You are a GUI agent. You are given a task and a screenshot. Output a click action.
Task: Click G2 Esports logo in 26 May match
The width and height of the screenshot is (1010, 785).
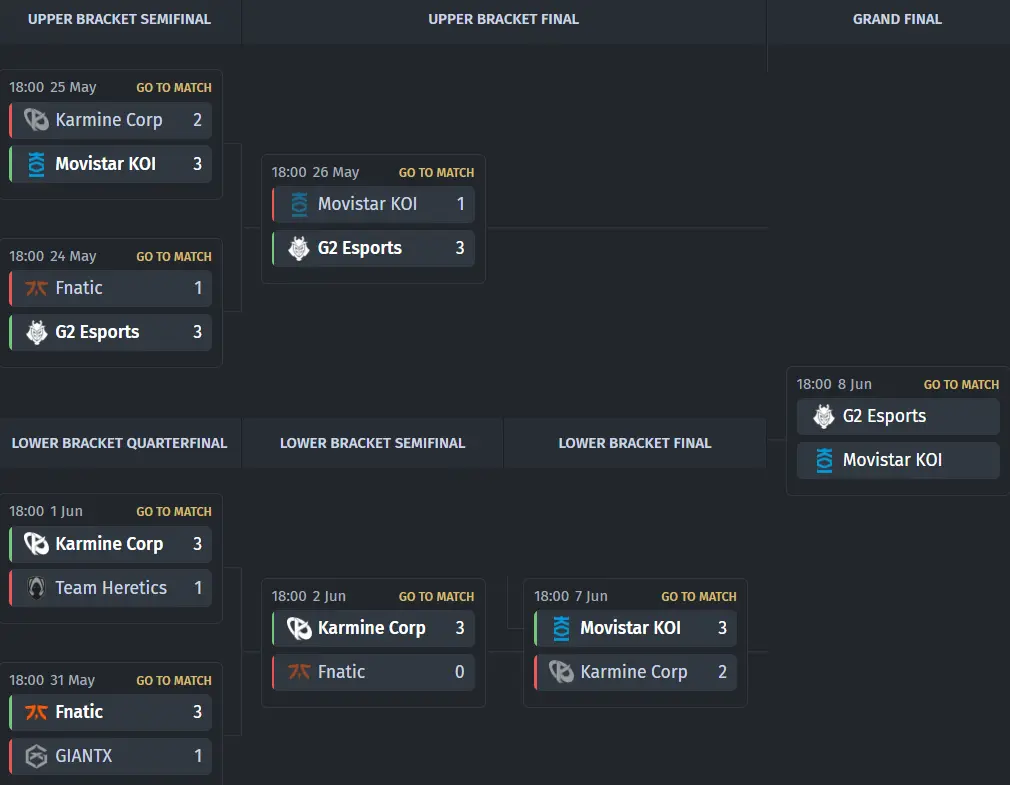click(x=299, y=248)
